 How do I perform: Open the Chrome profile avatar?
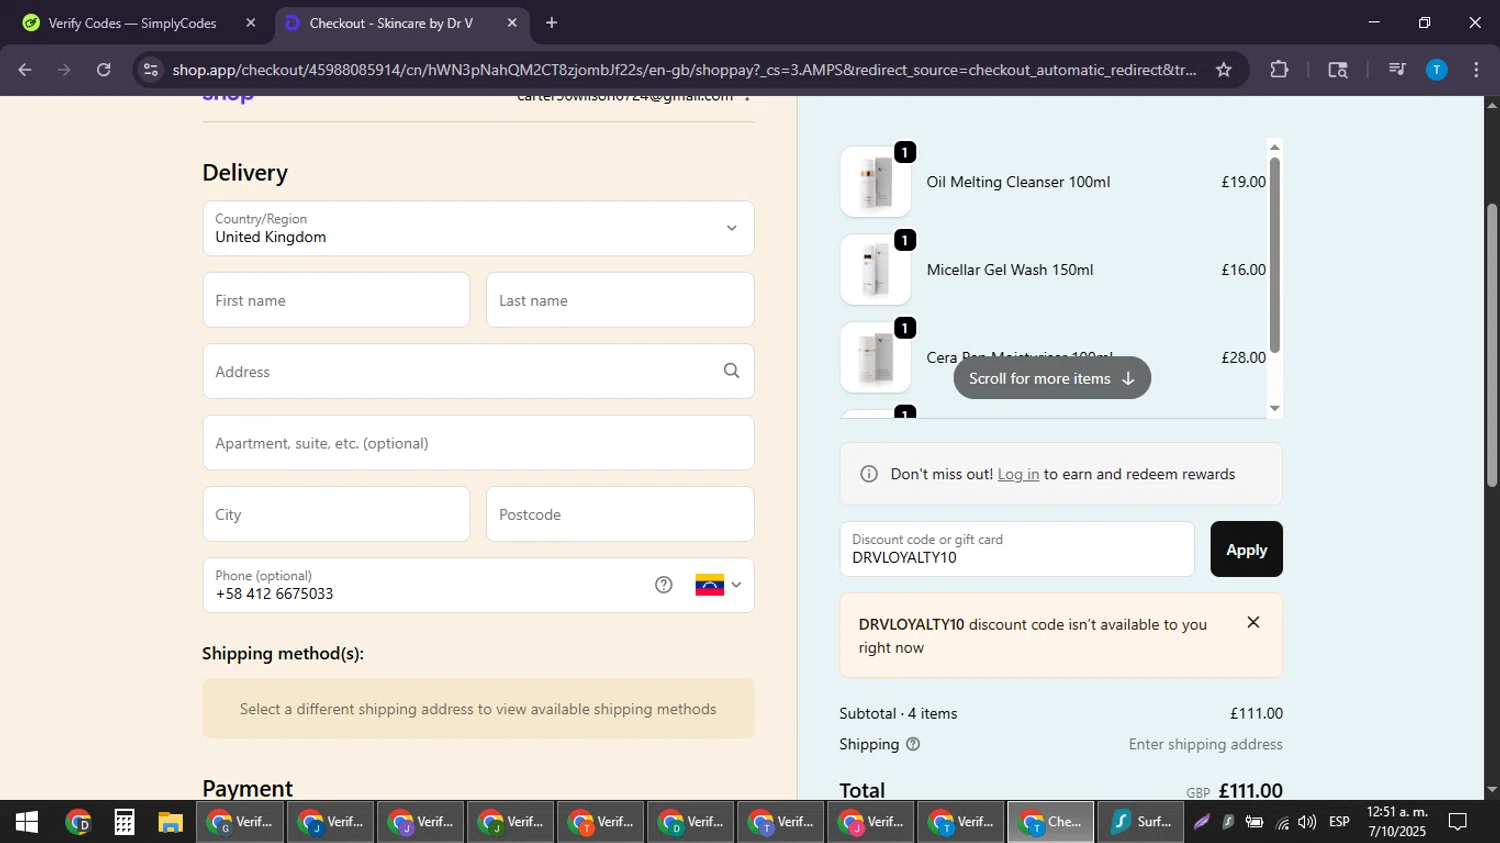coord(1436,70)
